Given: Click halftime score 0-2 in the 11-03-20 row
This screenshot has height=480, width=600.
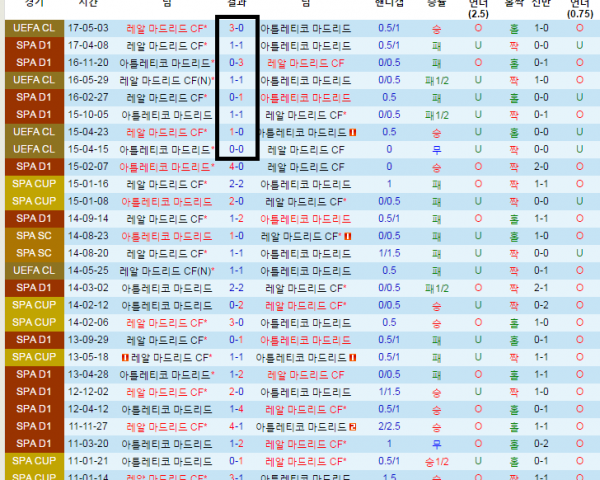Looking at the screenshot, I should (541, 444).
